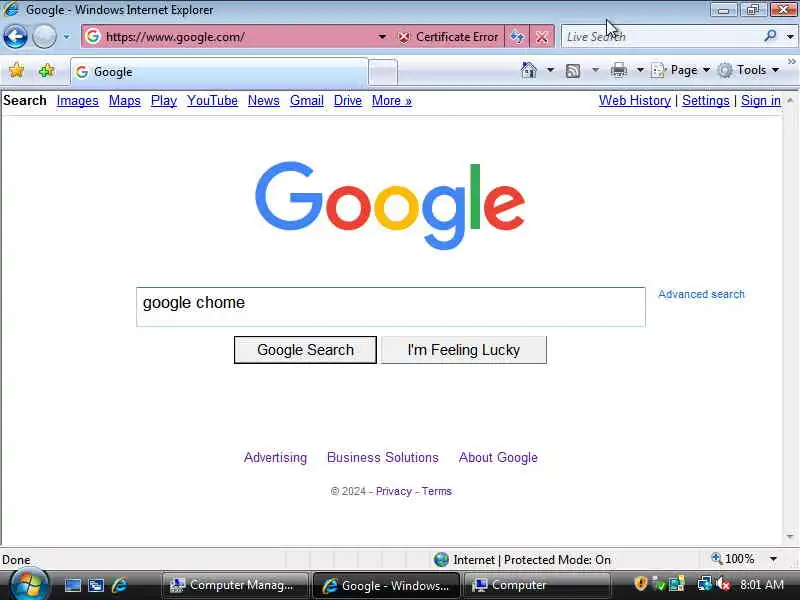800x600 pixels.
Task: Expand the address bar history dropdown
Action: point(382,37)
